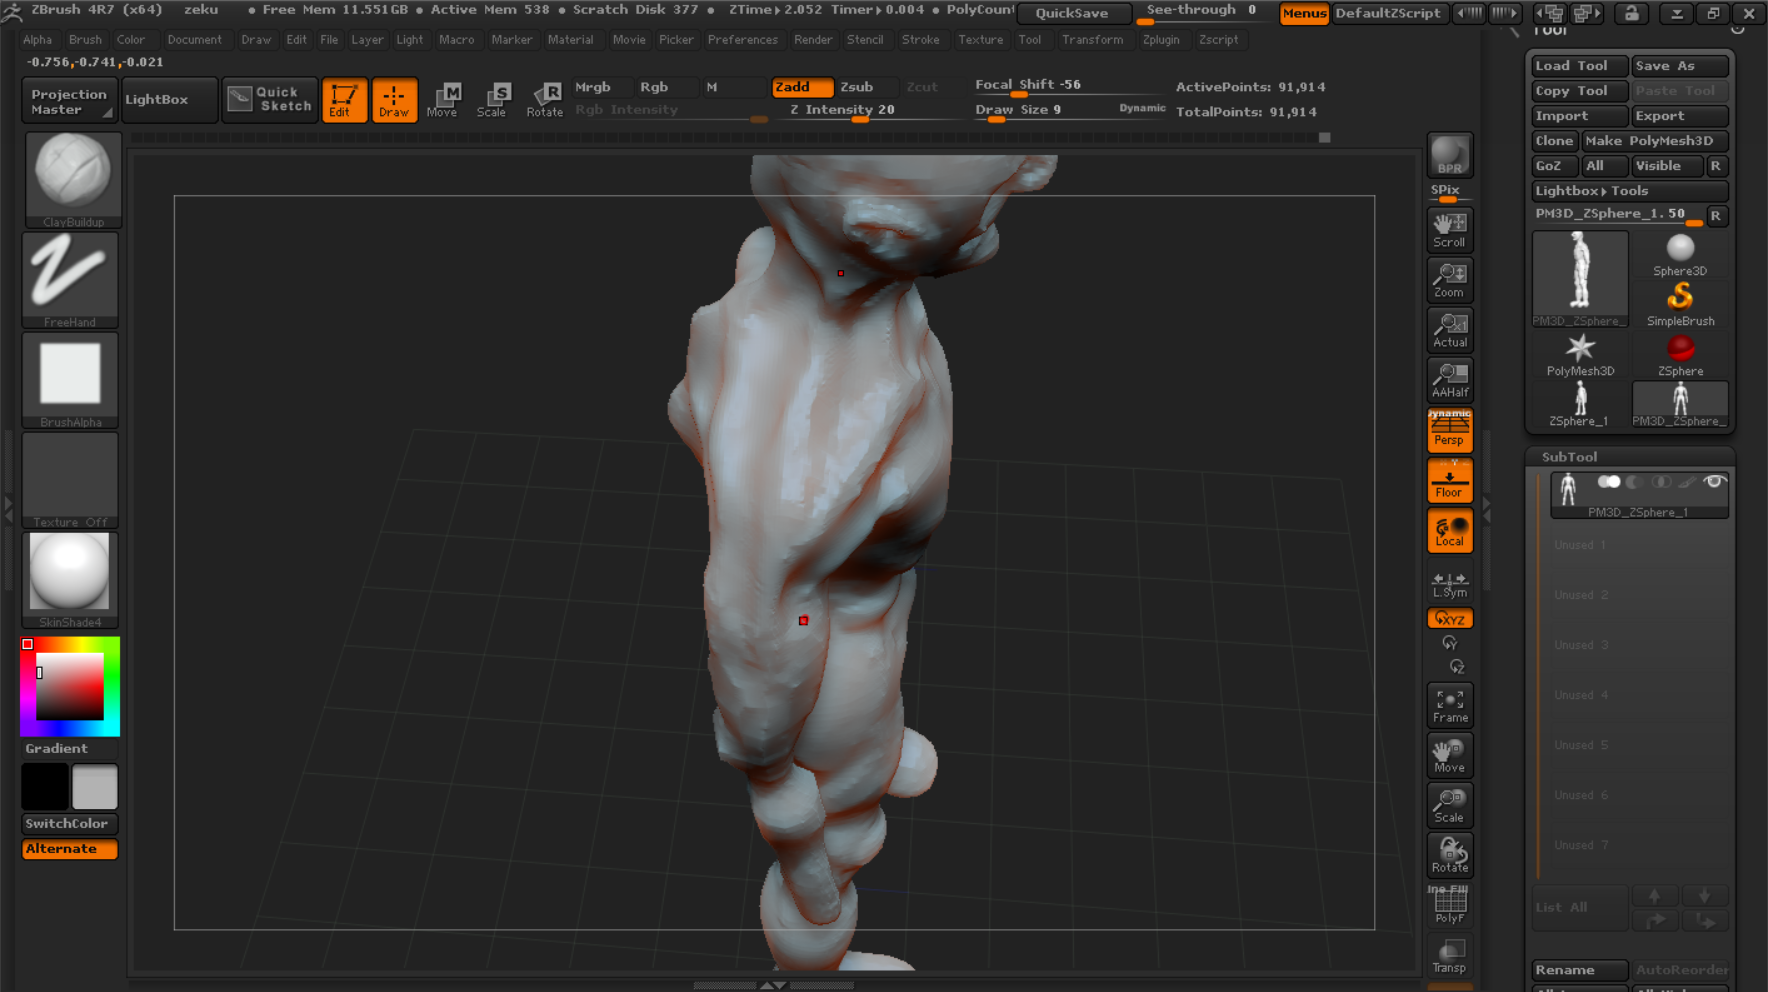Screen dimensions: 1768x992
Task: Open the BrushAlpha picker
Action: (70, 379)
